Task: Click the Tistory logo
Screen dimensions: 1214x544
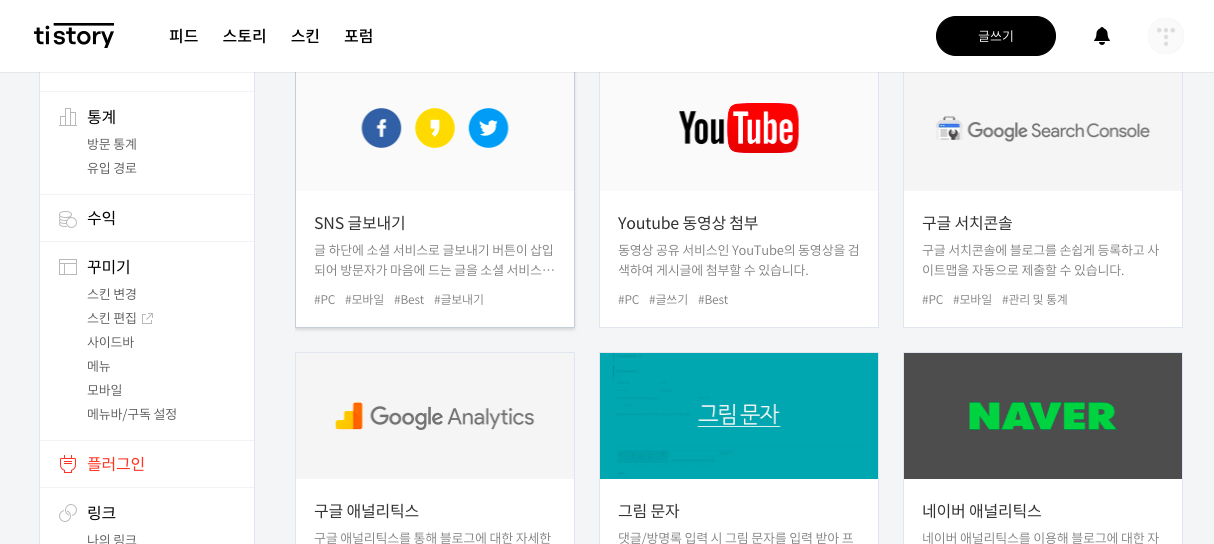Action: tap(74, 35)
